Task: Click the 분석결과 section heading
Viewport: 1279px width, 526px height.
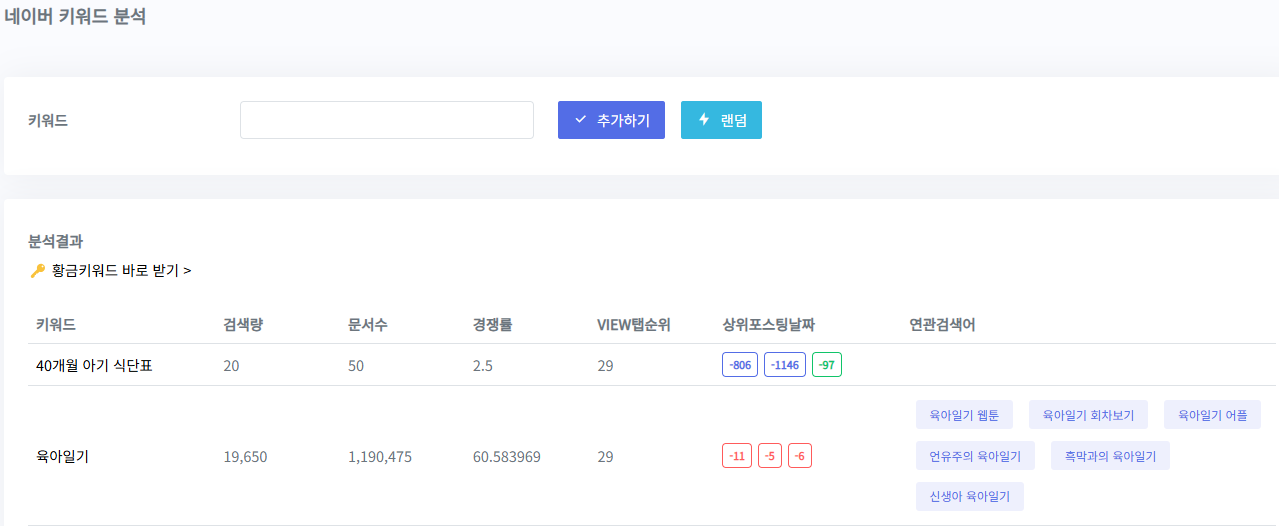Action: [56, 241]
